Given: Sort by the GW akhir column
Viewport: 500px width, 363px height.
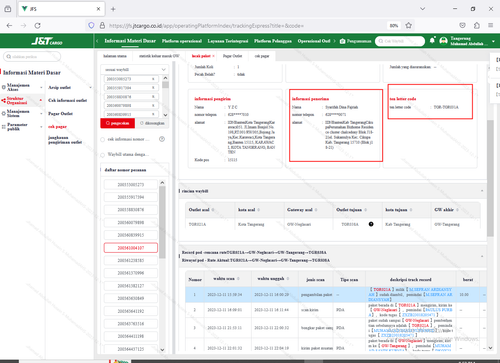Looking at the screenshot, I should (x=457, y=210).
